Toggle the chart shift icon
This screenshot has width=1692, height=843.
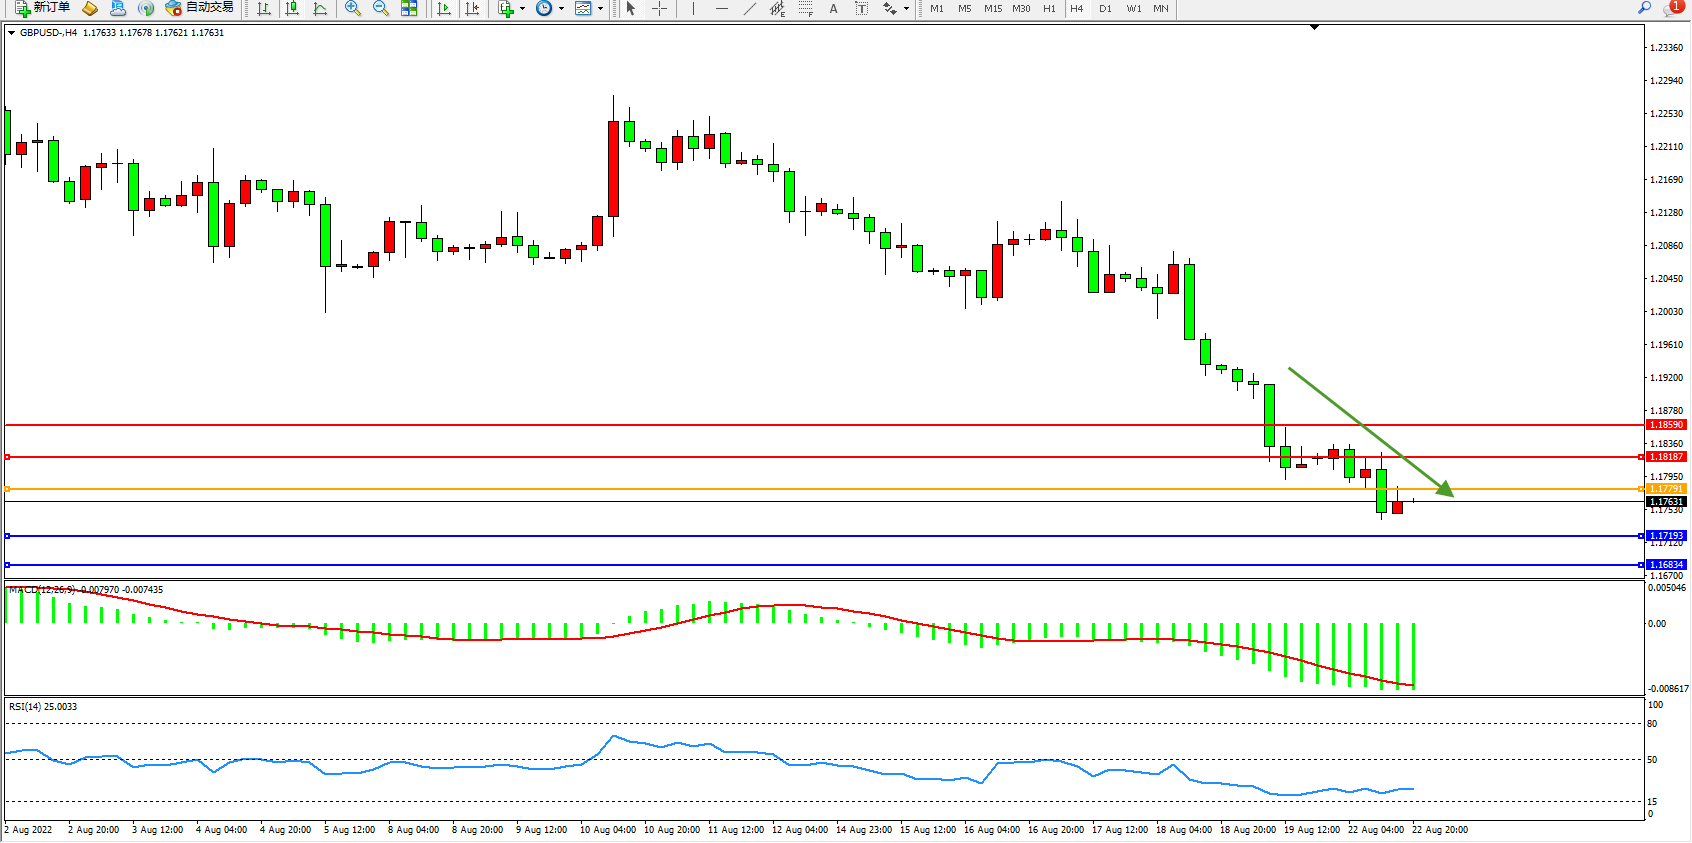472,8
